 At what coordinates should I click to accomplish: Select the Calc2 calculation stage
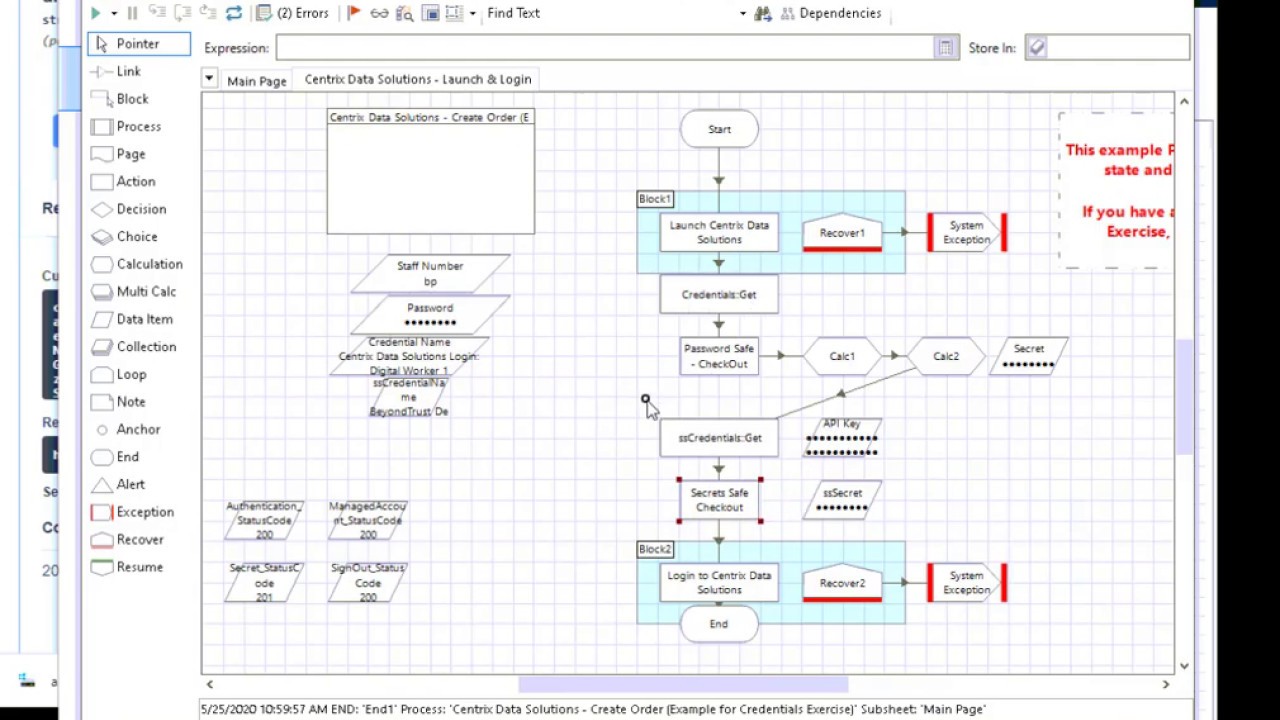pos(945,356)
